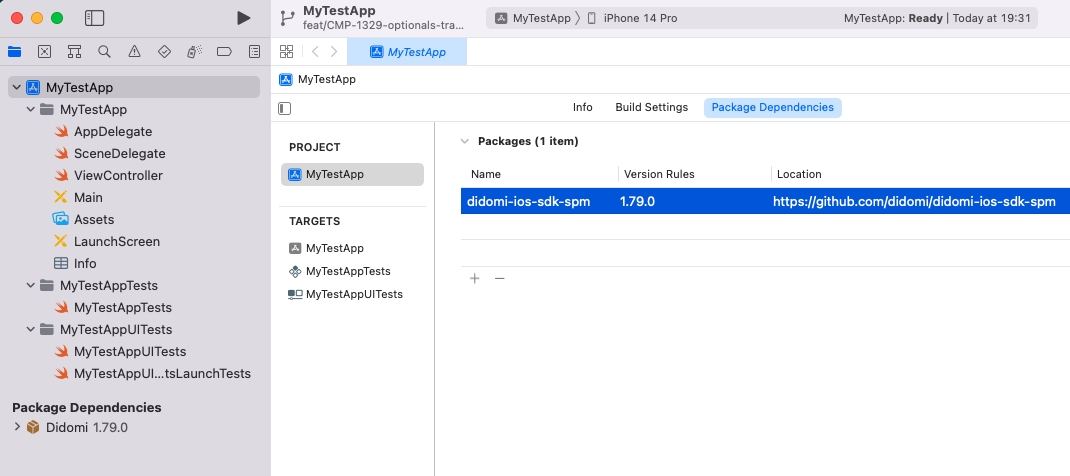The image size is (1070, 476).
Task: Show the Source Control navigator
Action: click(44, 51)
